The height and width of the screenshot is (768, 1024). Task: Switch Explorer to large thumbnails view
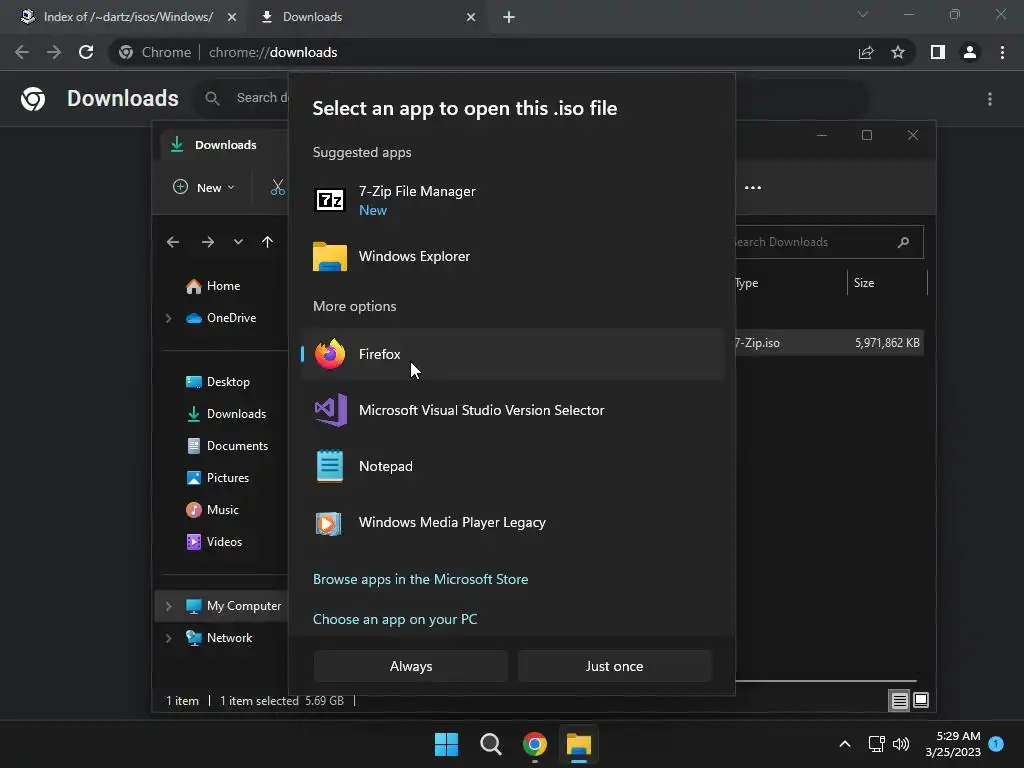tap(921, 701)
